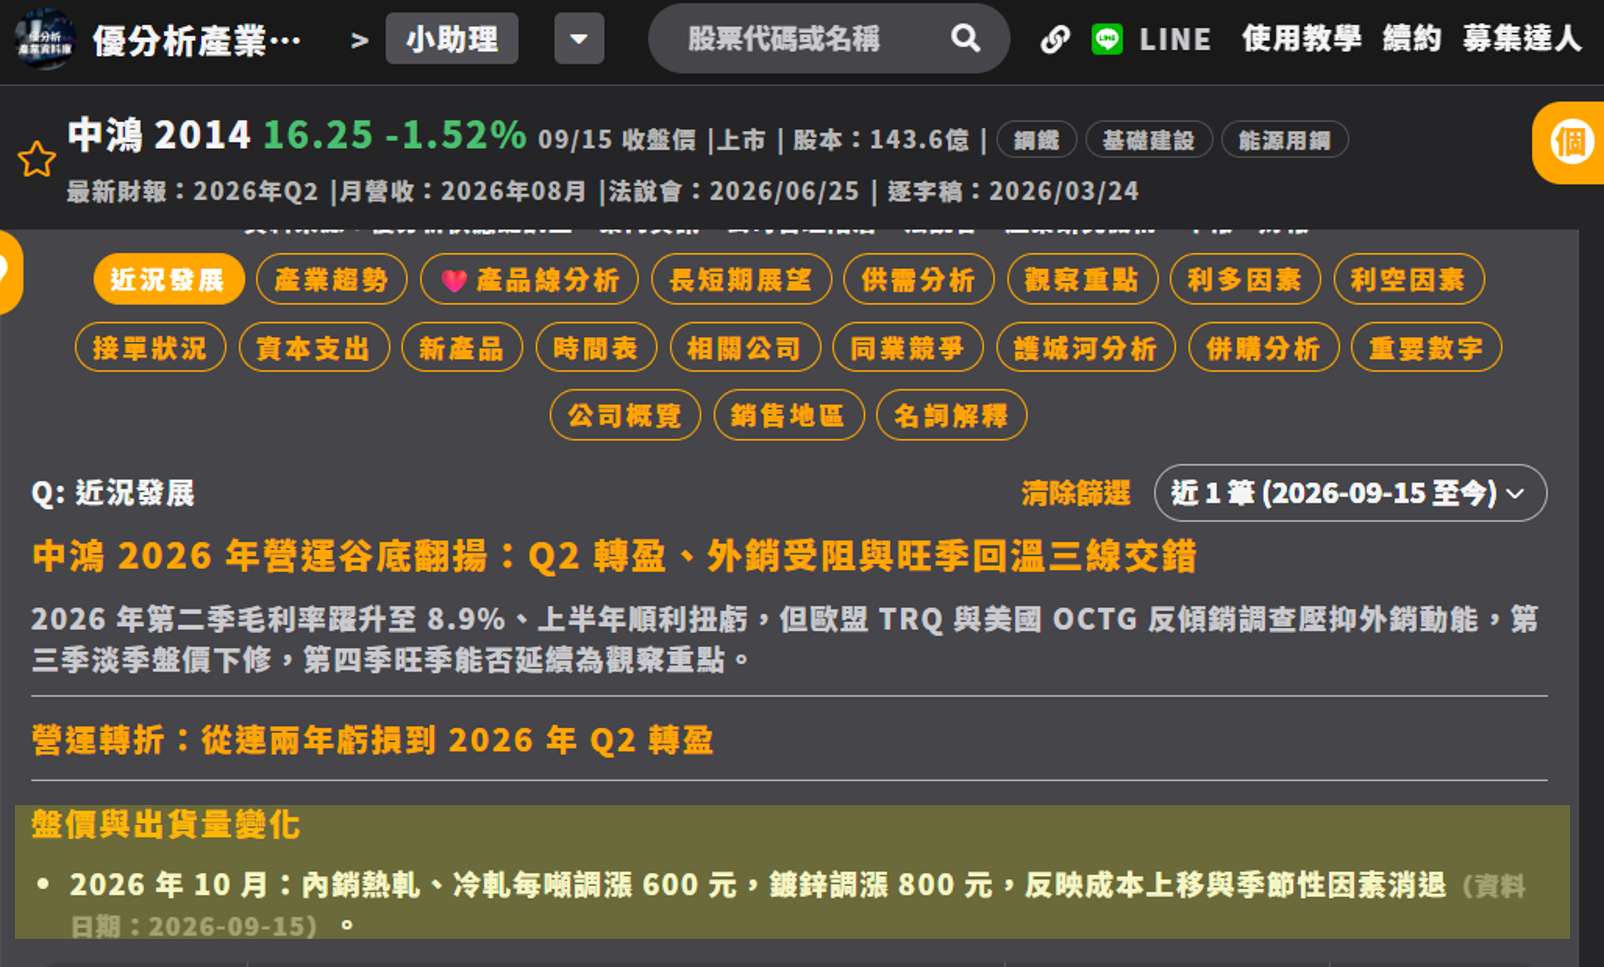Toggle the 利多因素 filter tag
Screen dimensions: 1604x967
tap(1245, 280)
